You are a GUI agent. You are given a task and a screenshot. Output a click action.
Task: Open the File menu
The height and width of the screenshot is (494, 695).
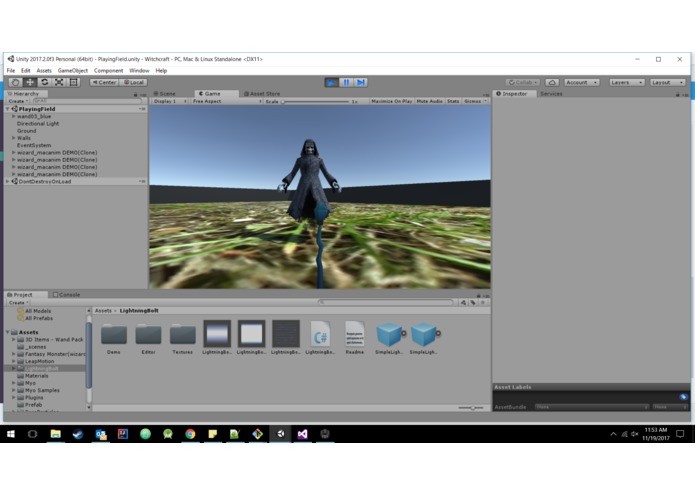point(11,70)
